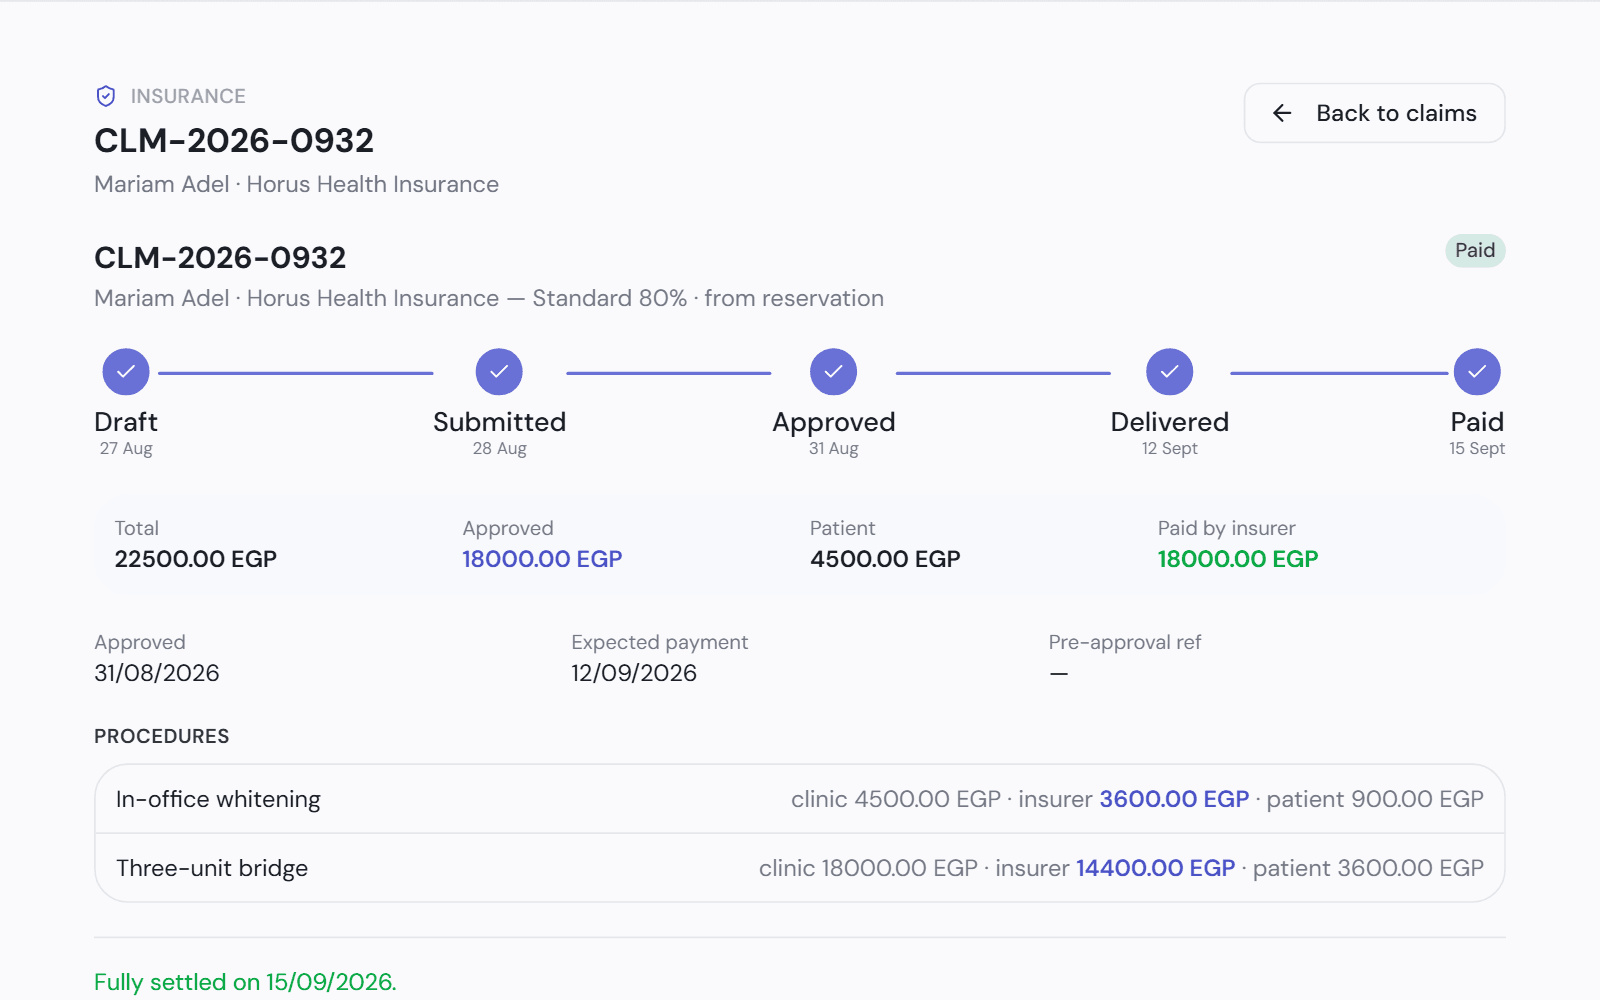Select the In-office whitening procedure row
The image size is (1600, 1000).
point(800,799)
